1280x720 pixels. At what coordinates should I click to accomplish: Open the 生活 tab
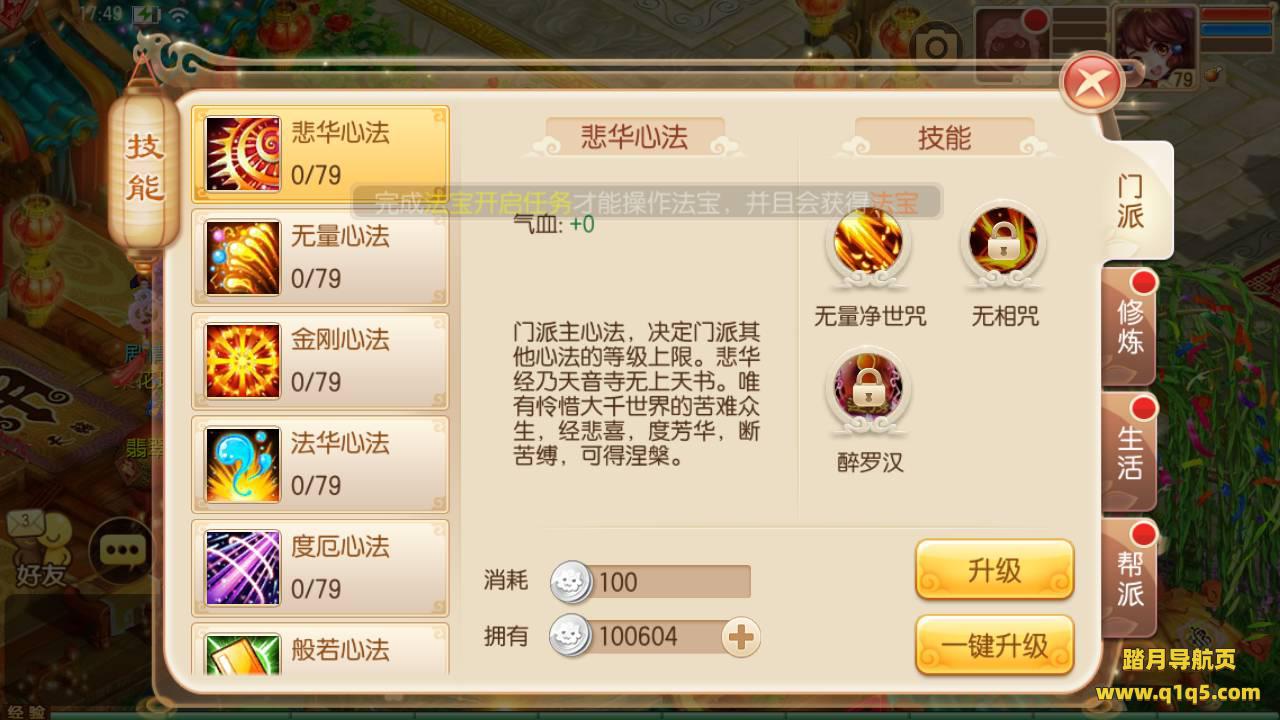1130,452
